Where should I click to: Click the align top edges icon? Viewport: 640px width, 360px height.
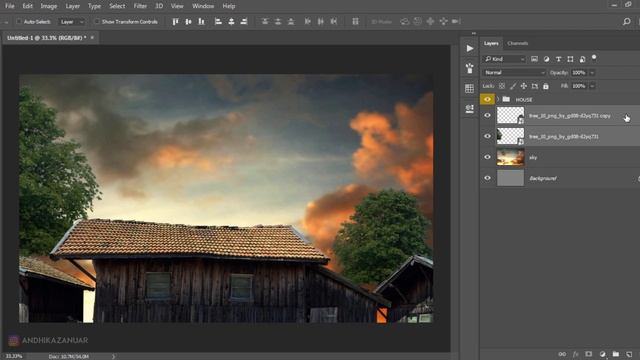[176, 22]
